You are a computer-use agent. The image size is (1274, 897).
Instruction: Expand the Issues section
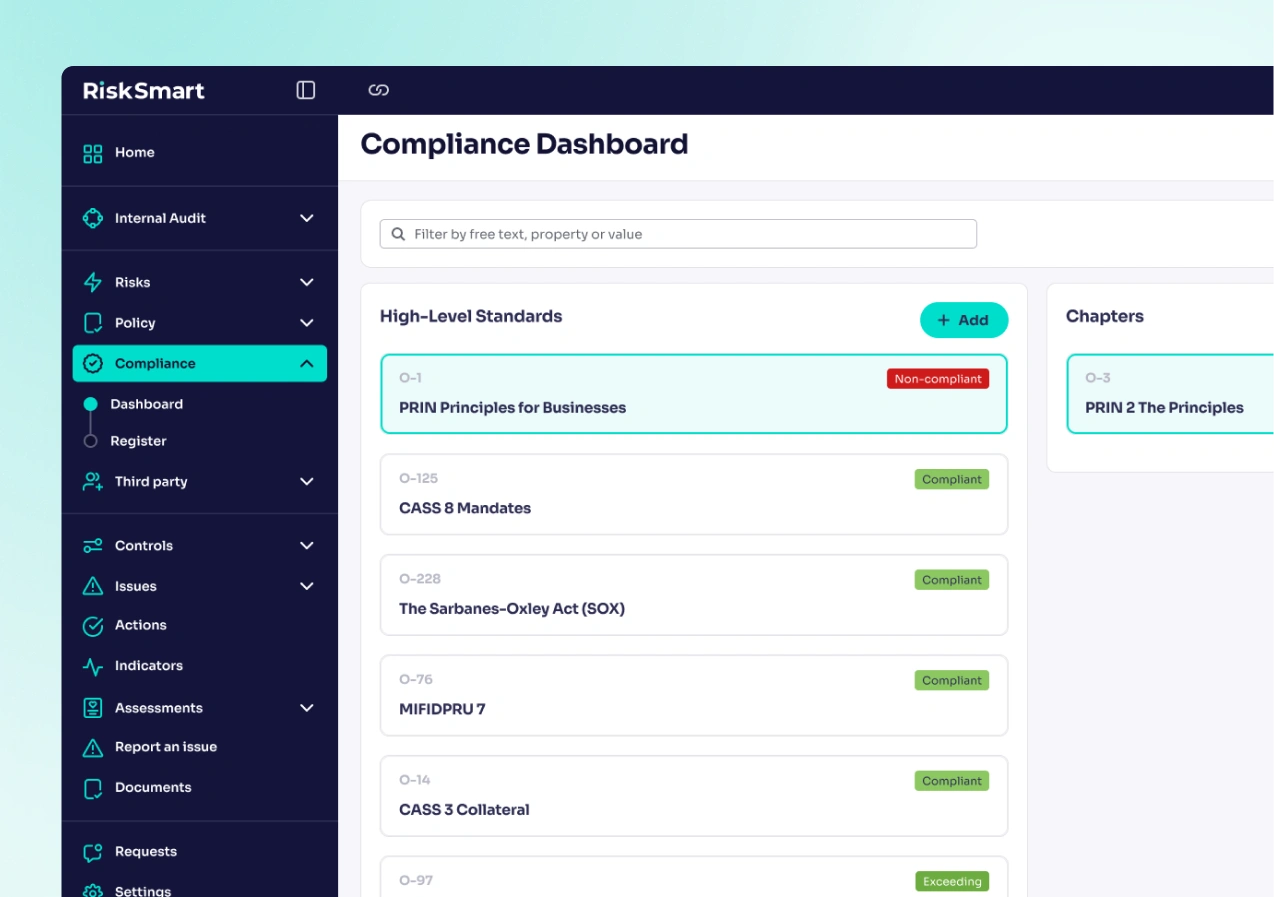pyautogui.click(x=306, y=586)
